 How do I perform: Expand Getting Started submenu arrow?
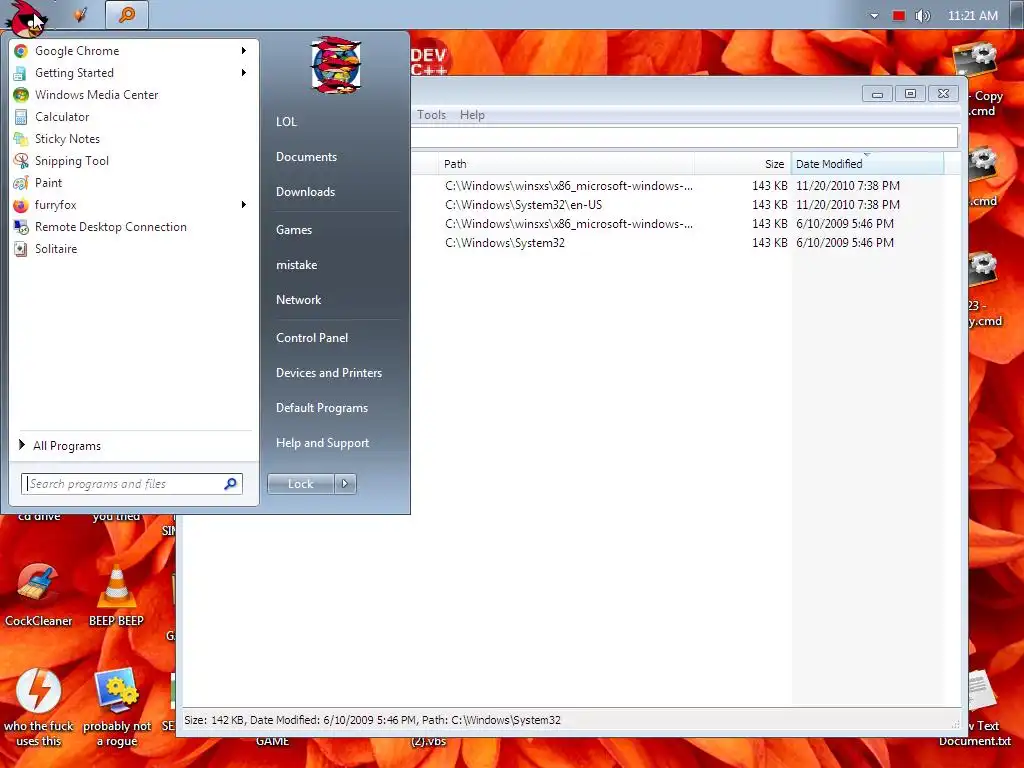point(244,72)
